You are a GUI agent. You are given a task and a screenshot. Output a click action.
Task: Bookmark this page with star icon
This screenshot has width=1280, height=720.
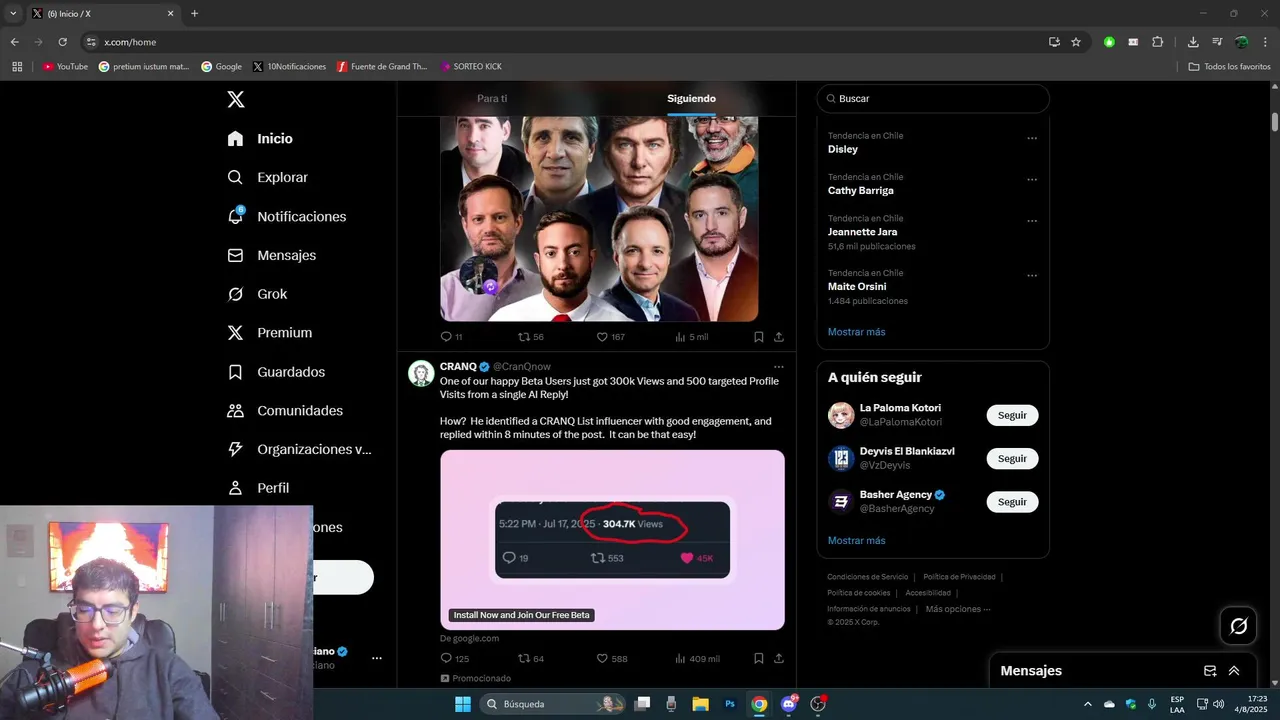[1076, 42]
